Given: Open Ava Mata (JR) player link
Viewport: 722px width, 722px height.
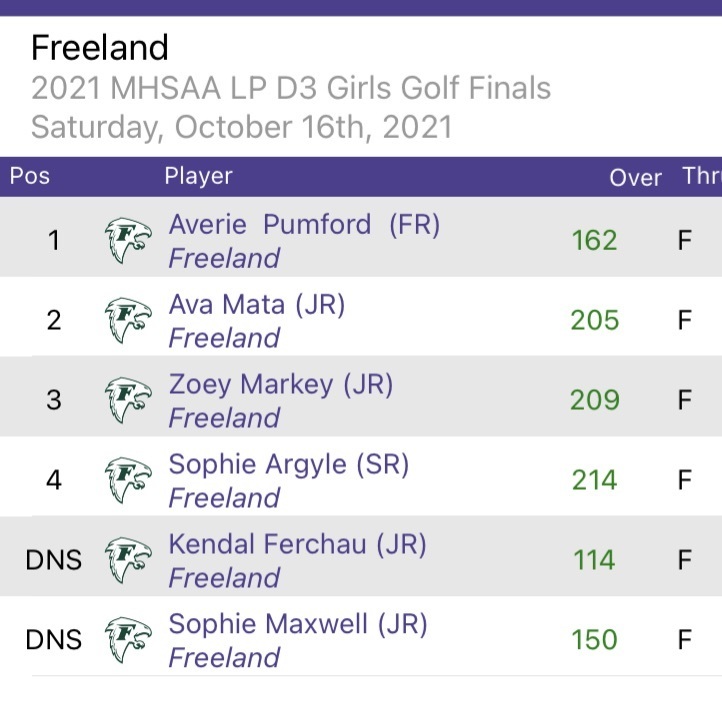Looking at the screenshot, I should click(x=257, y=305).
